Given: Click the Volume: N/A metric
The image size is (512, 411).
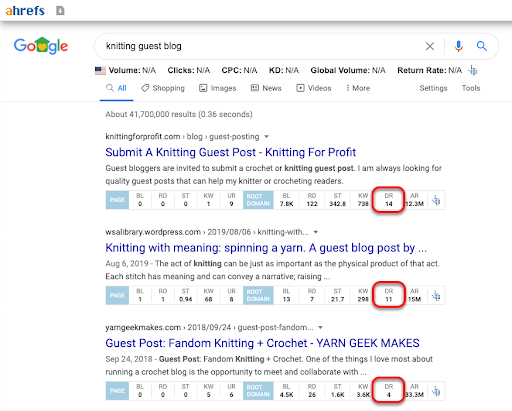Looking at the screenshot, I should (x=132, y=70).
